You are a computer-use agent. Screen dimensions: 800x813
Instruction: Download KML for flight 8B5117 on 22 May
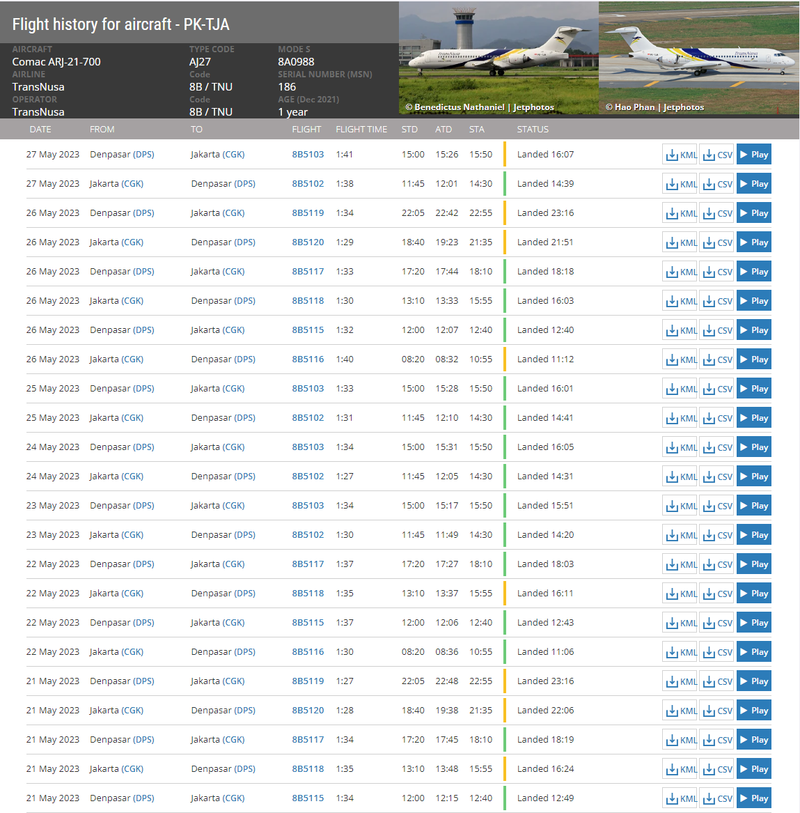coord(680,564)
